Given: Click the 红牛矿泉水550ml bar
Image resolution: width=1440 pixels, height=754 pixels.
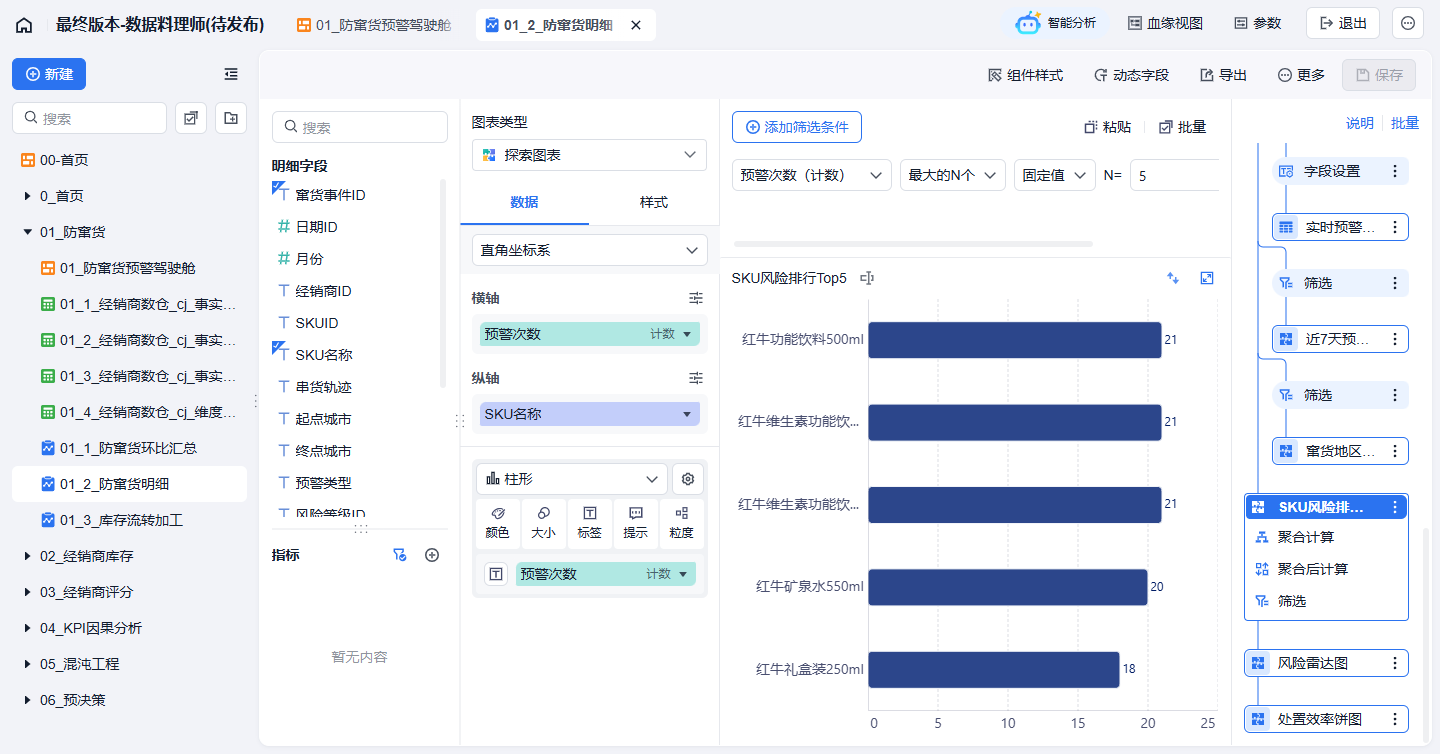Looking at the screenshot, I should 1007,587.
